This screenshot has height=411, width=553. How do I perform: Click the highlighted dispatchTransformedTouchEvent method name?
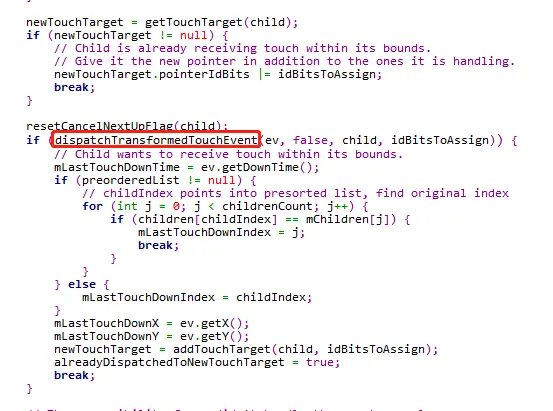coord(156,140)
